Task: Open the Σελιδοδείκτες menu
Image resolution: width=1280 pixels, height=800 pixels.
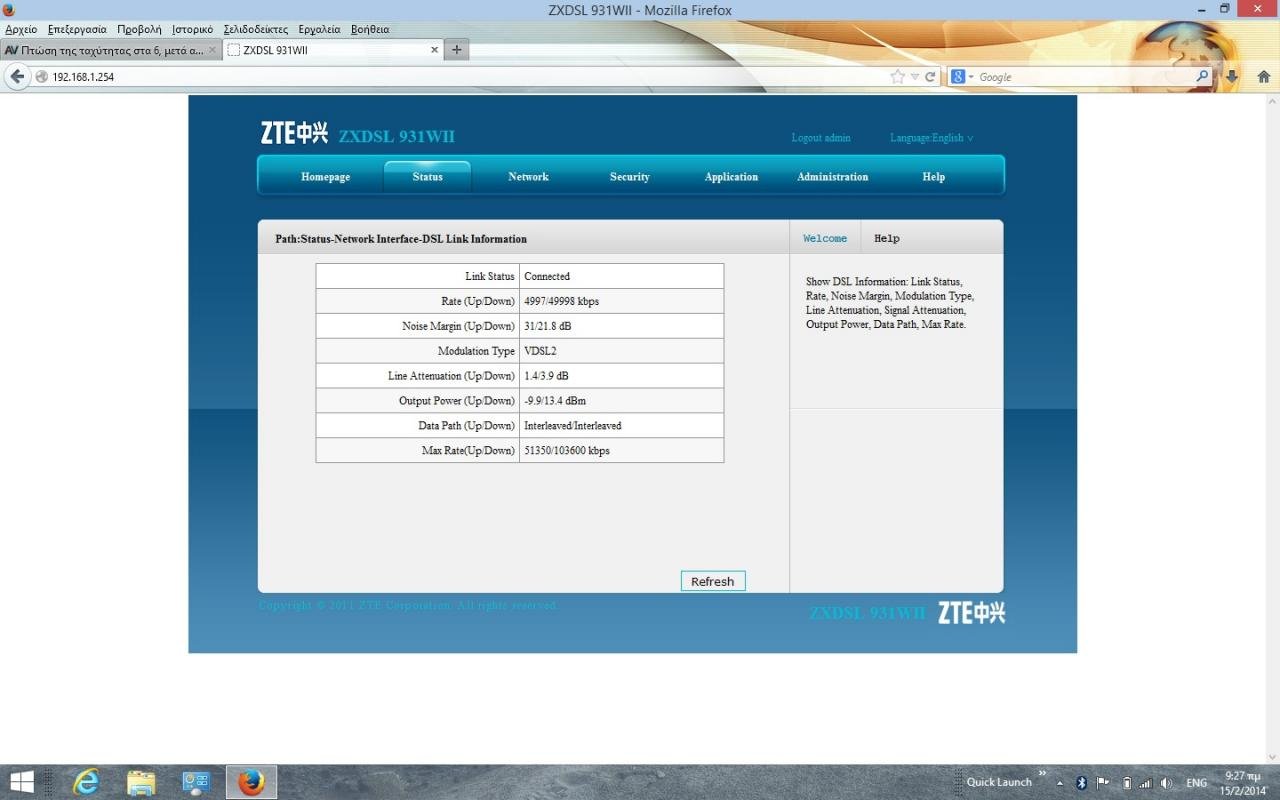Action: tap(256, 29)
